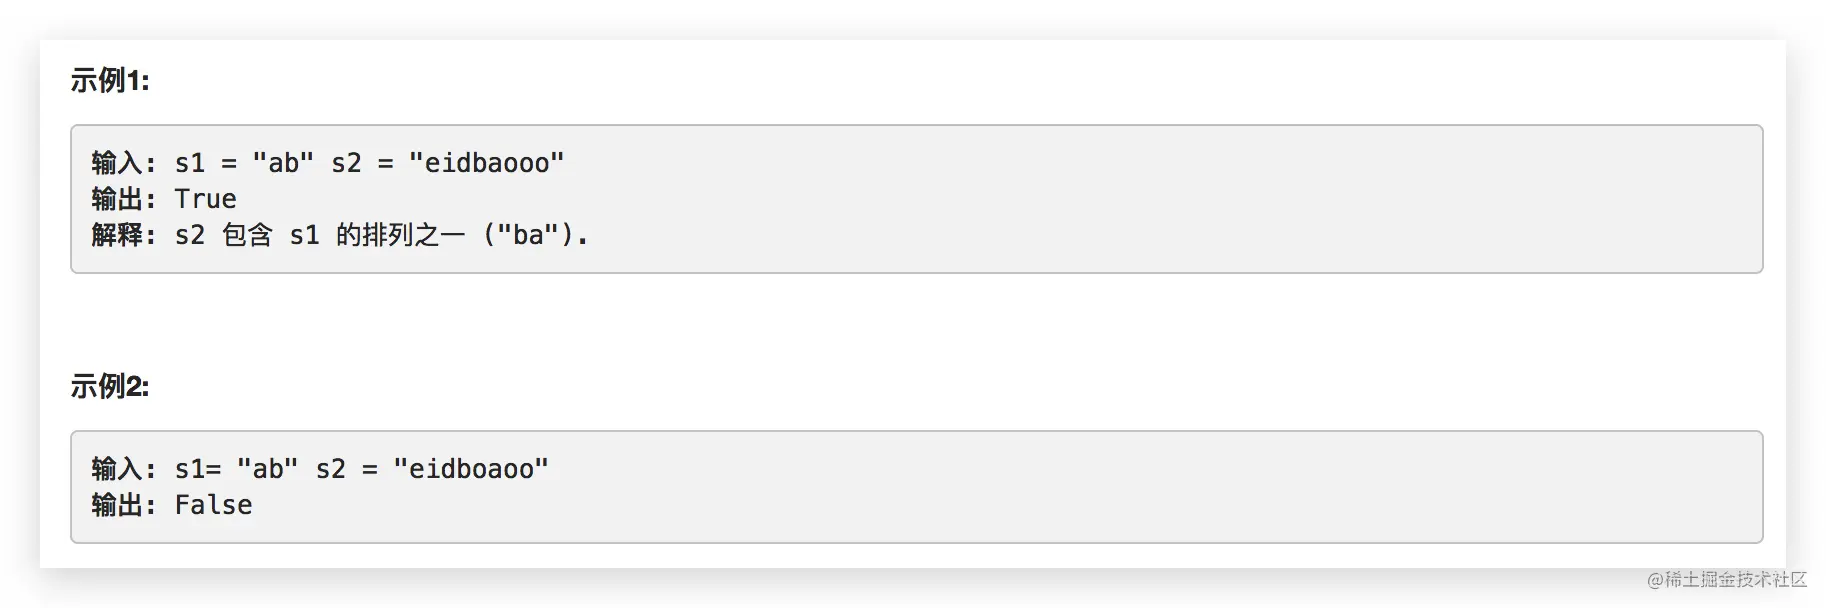Click the string "eidbaooo" in example 1
This screenshot has height=608, width=1826.
487,163
